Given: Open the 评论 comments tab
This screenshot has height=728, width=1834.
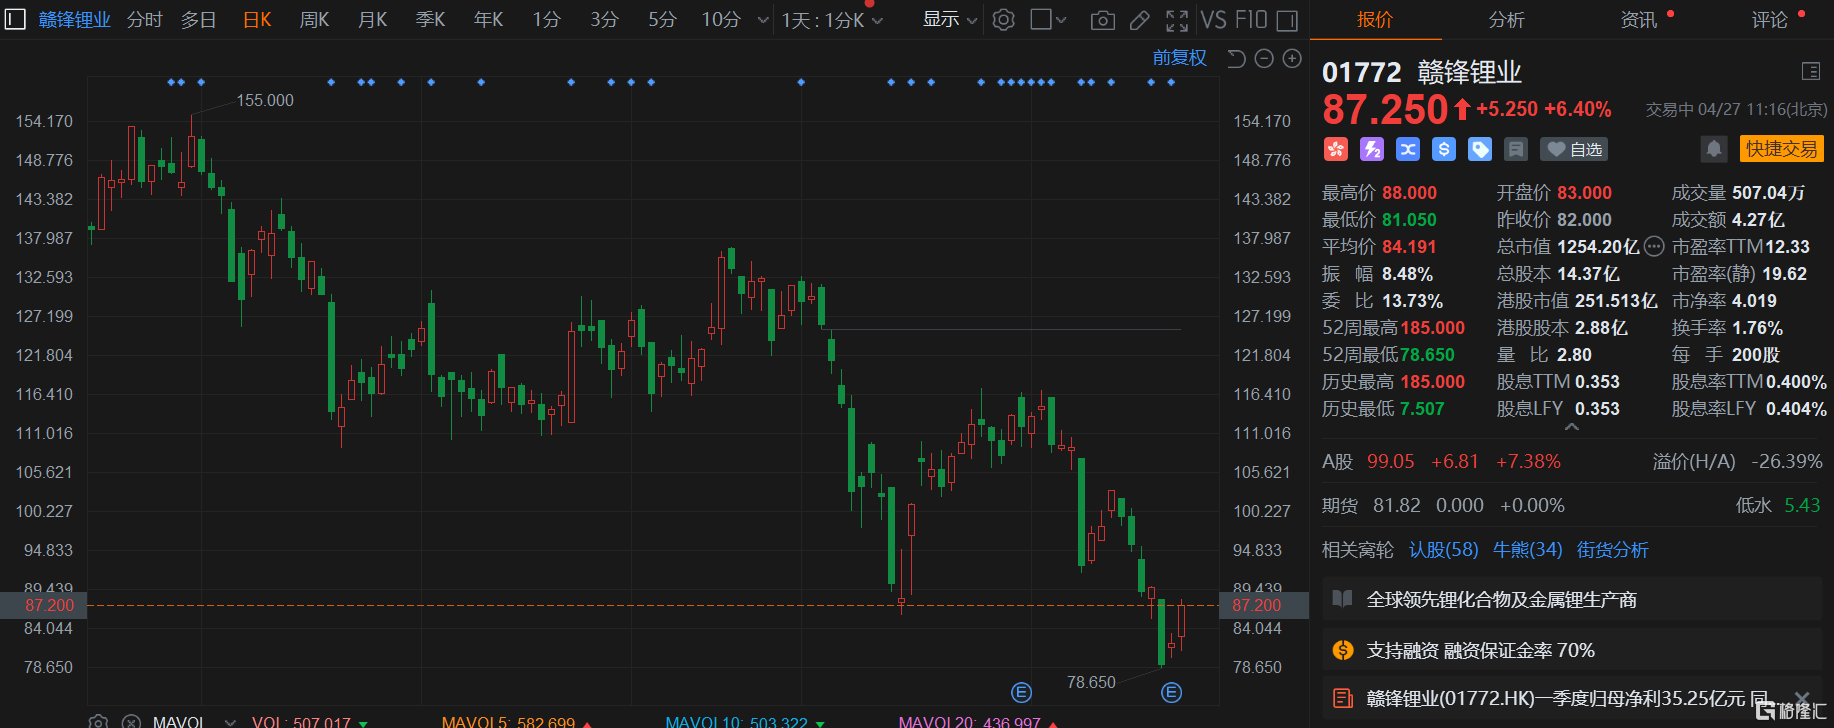Looking at the screenshot, I should click(x=1769, y=20).
